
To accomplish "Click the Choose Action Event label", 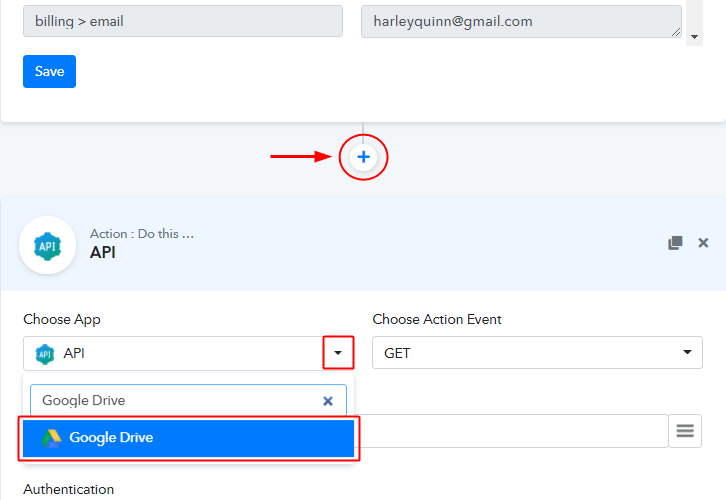I will pyautogui.click(x=437, y=319).
